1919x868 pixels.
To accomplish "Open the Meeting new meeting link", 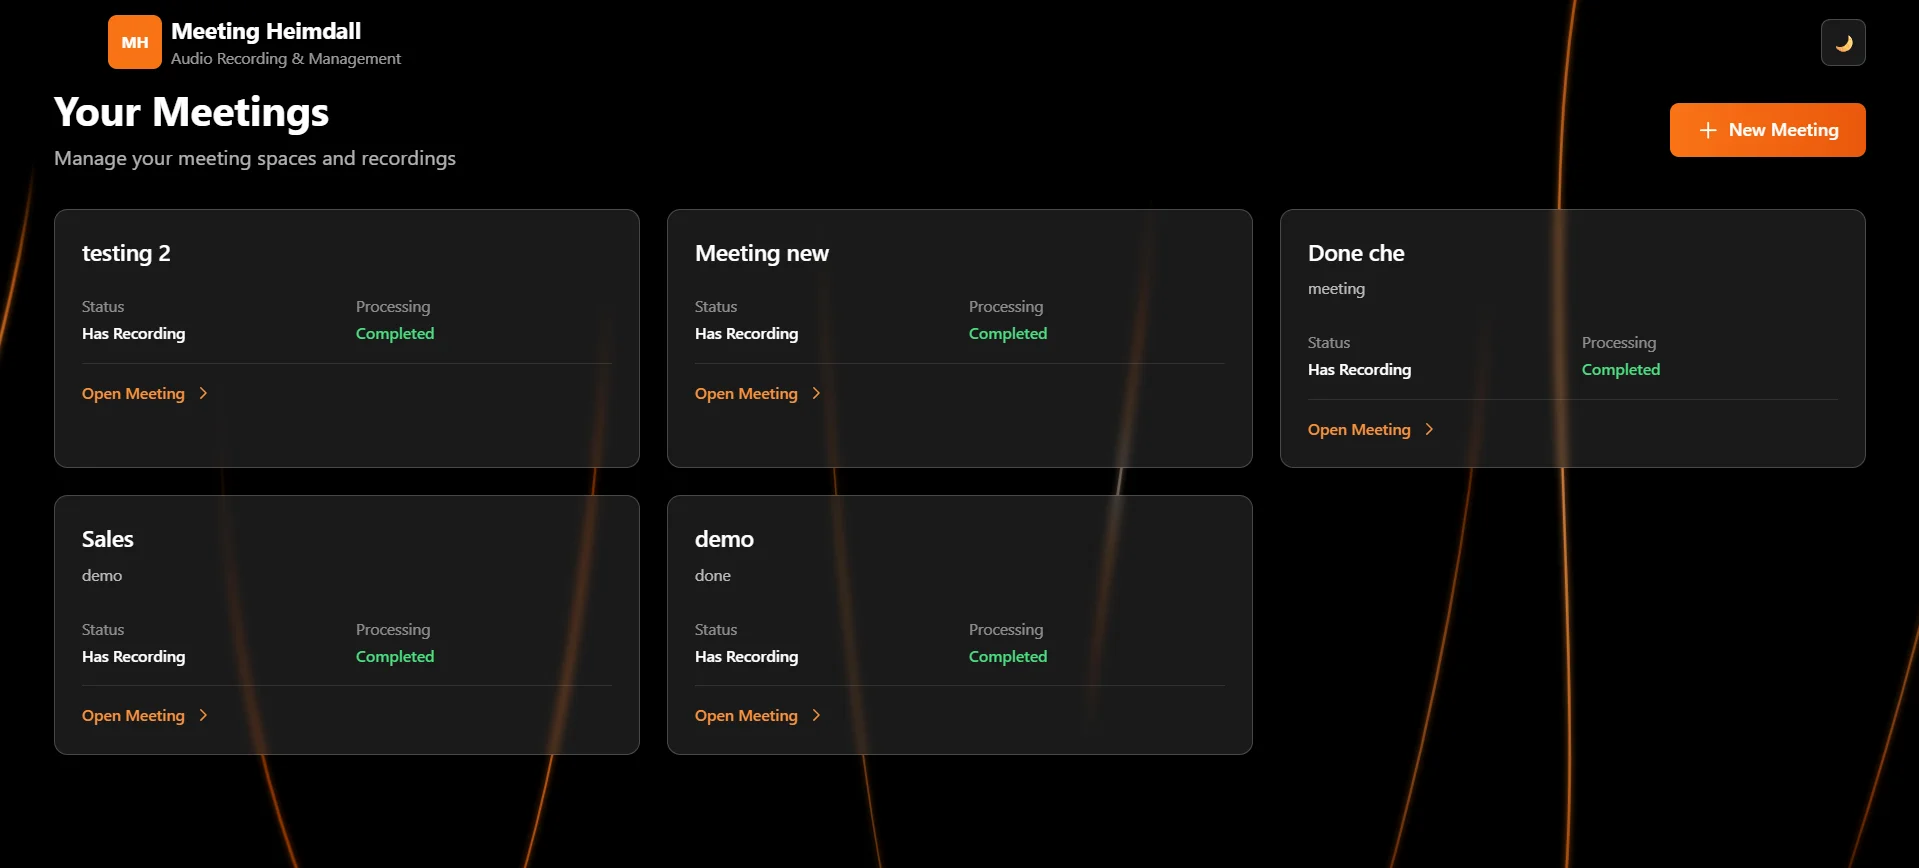I will (x=746, y=394).
